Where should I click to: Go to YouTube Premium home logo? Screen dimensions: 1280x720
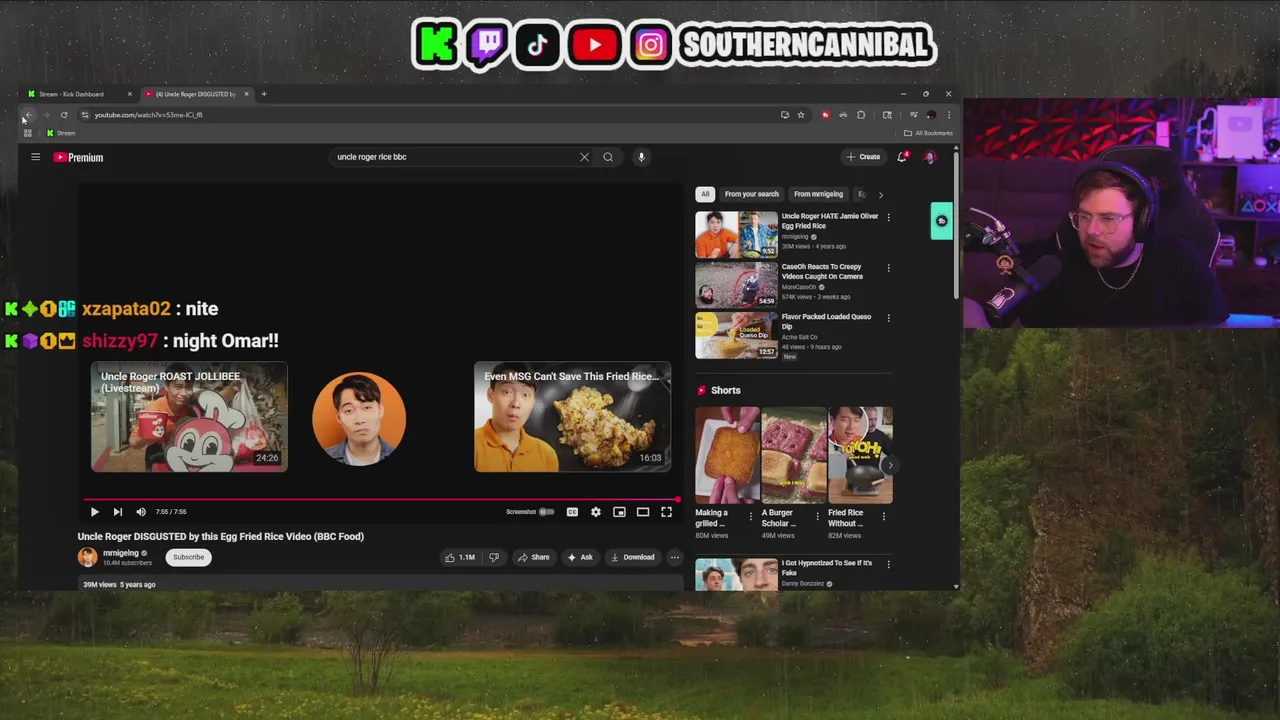[x=78, y=157]
